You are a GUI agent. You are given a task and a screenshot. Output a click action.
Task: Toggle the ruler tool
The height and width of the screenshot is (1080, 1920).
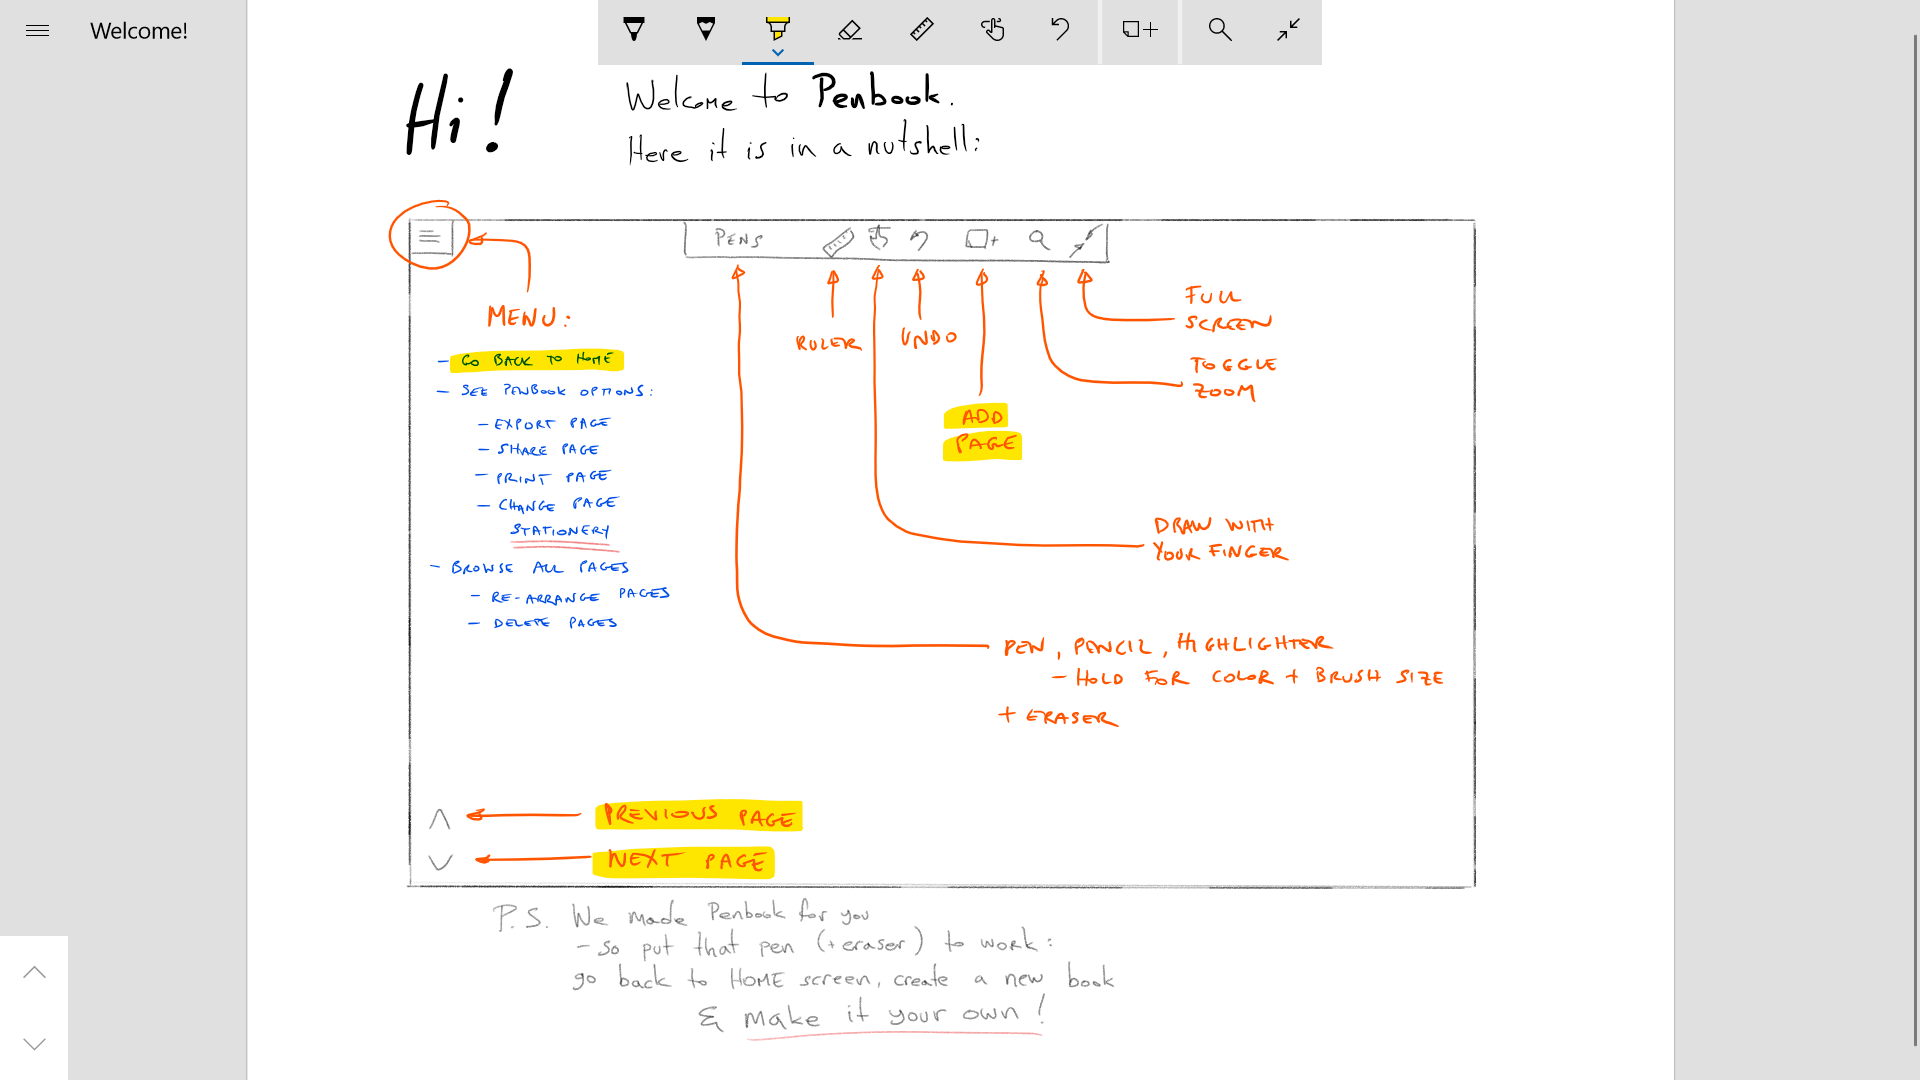922,30
